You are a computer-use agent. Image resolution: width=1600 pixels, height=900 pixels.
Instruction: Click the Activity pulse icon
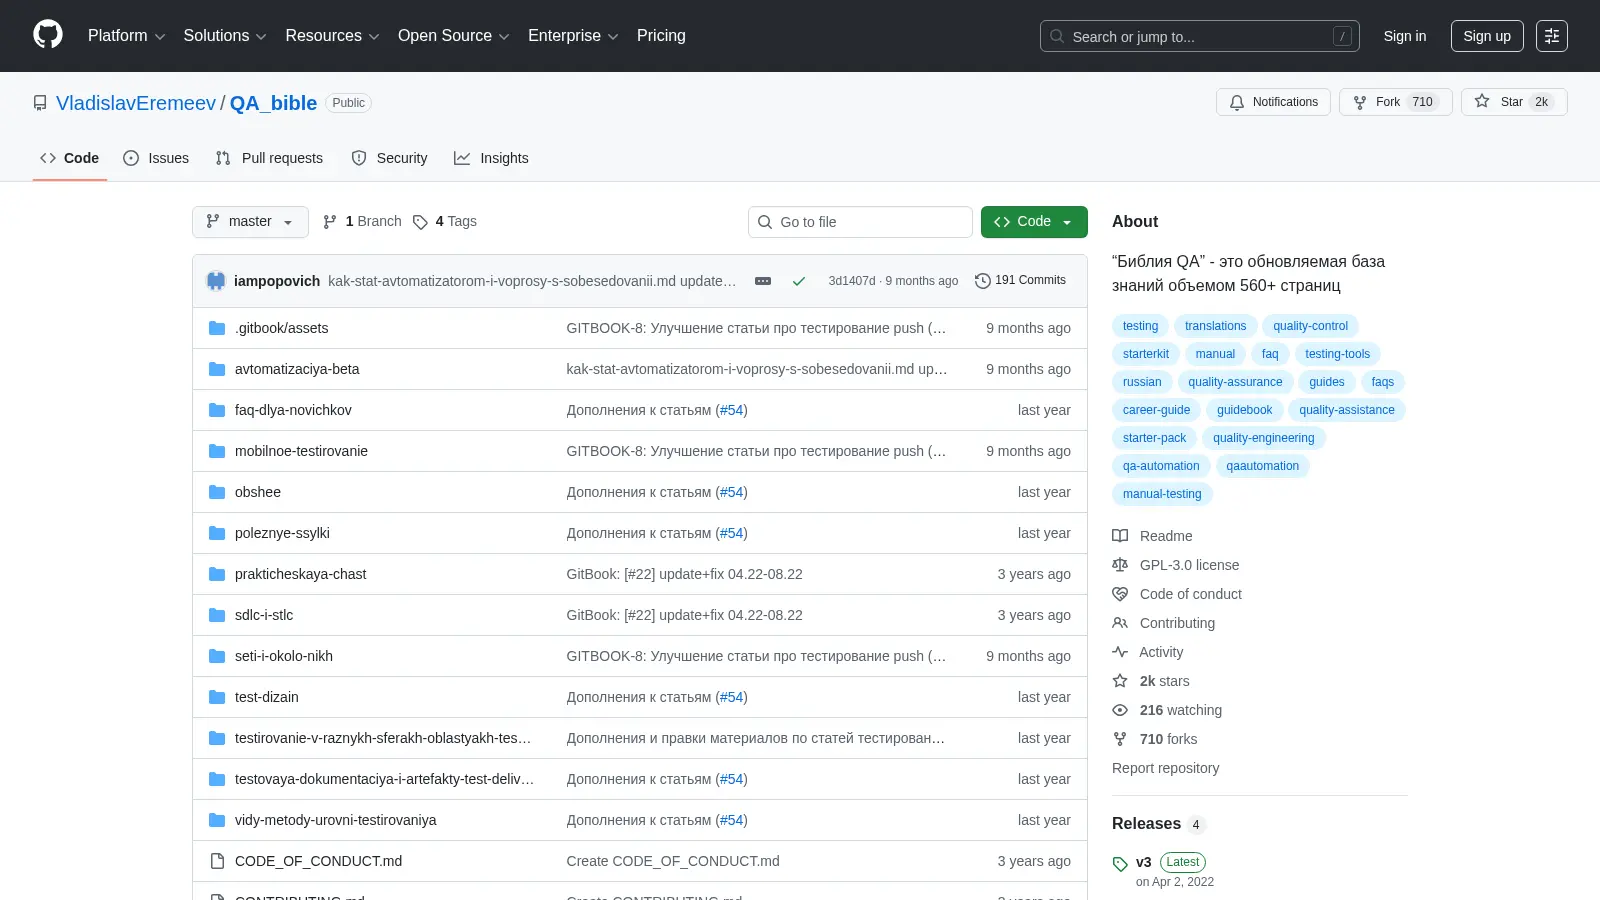pos(1120,652)
